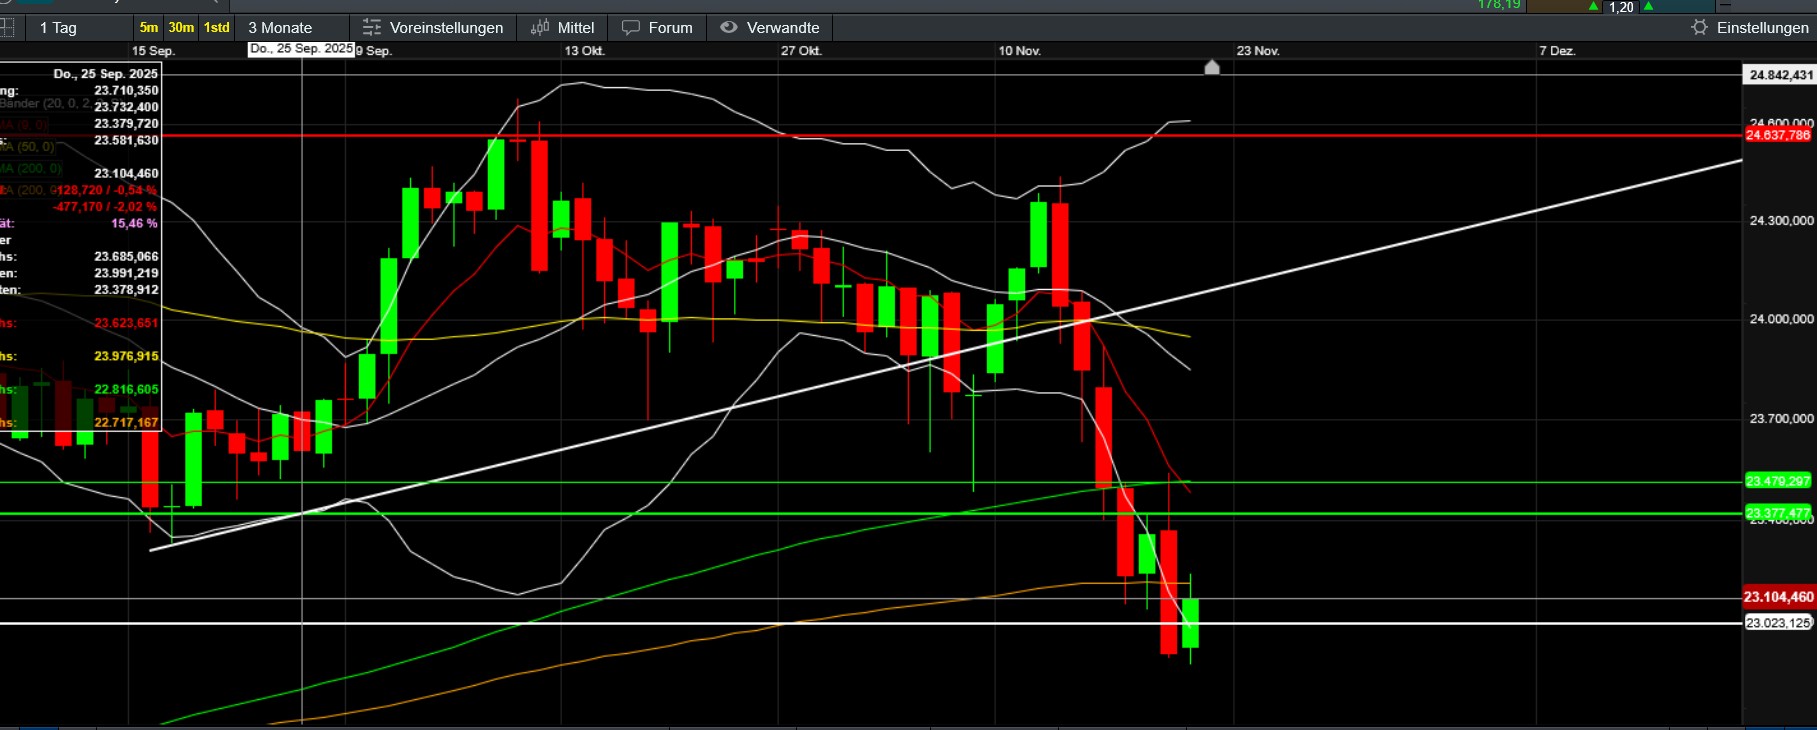
Task: Click the Verwandte eye icon
Action: 729,28
